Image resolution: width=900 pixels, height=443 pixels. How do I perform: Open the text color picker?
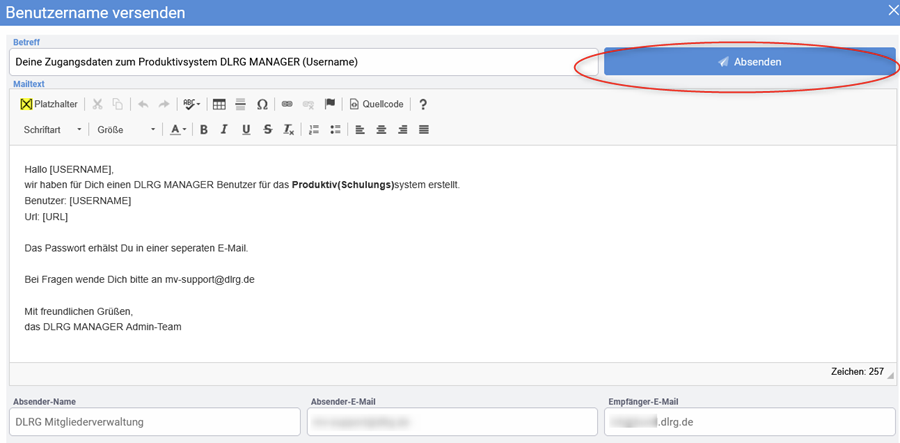(x=178, y=130)
